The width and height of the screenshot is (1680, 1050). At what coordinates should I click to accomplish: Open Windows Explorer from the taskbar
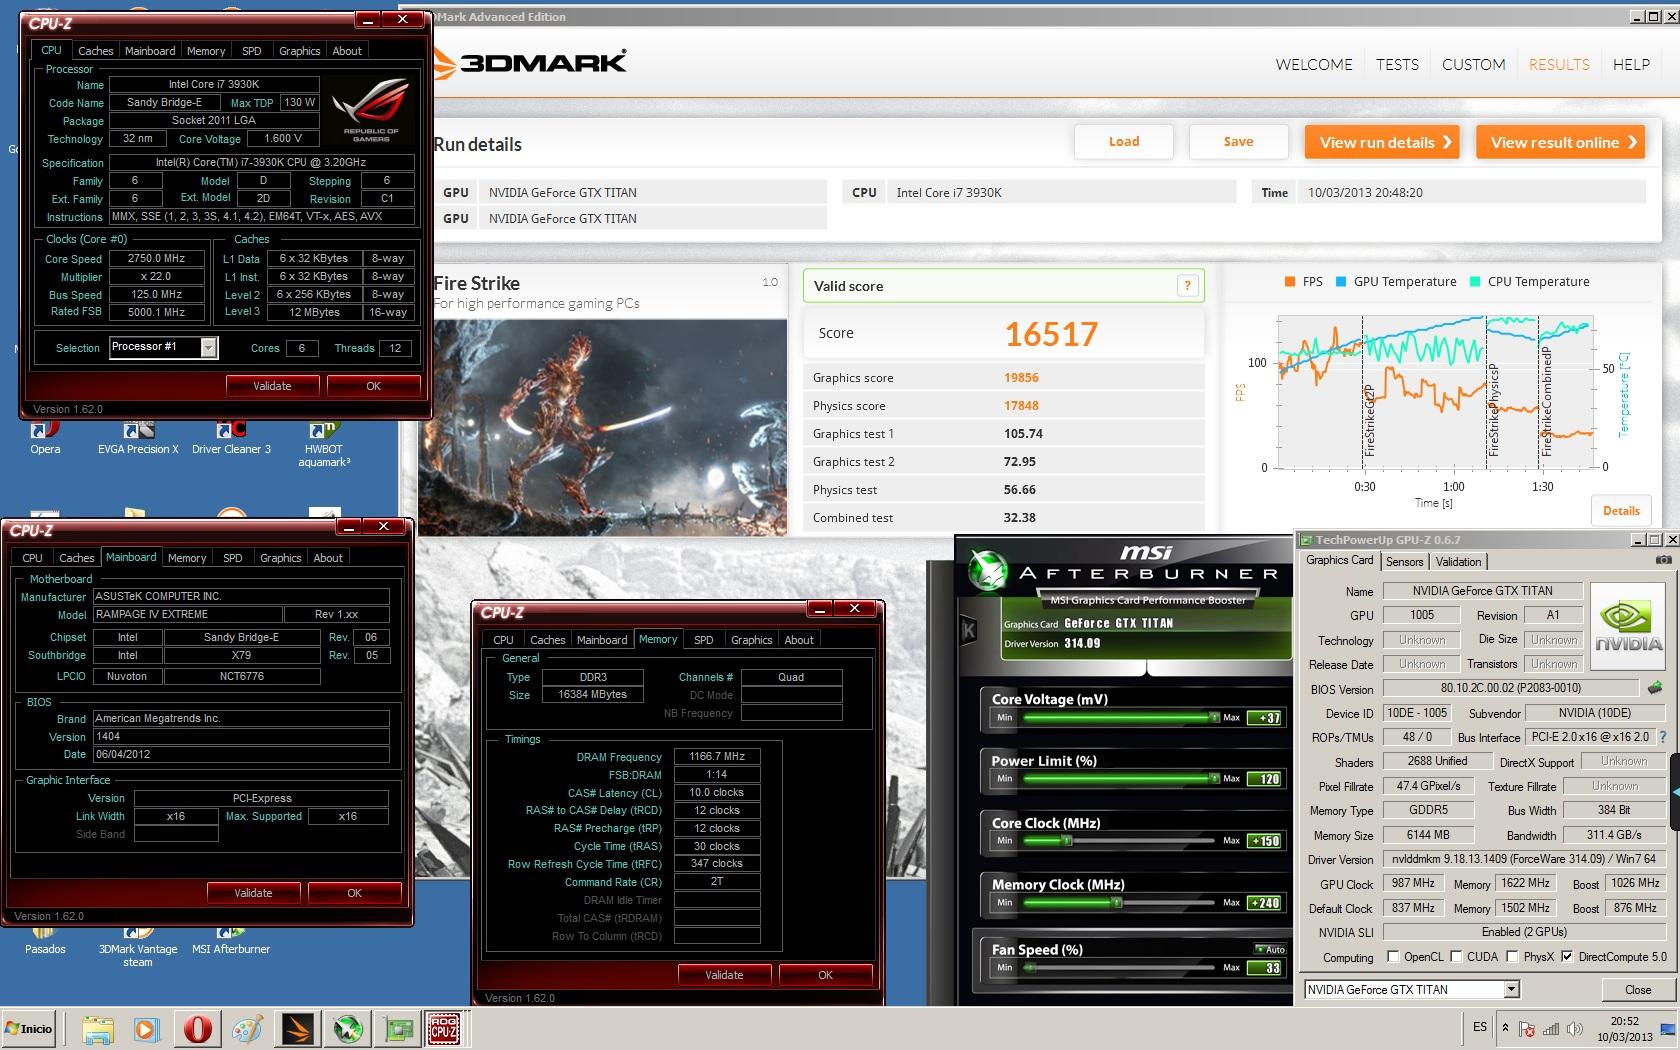pyautogui.click(x=98, y=1029)
